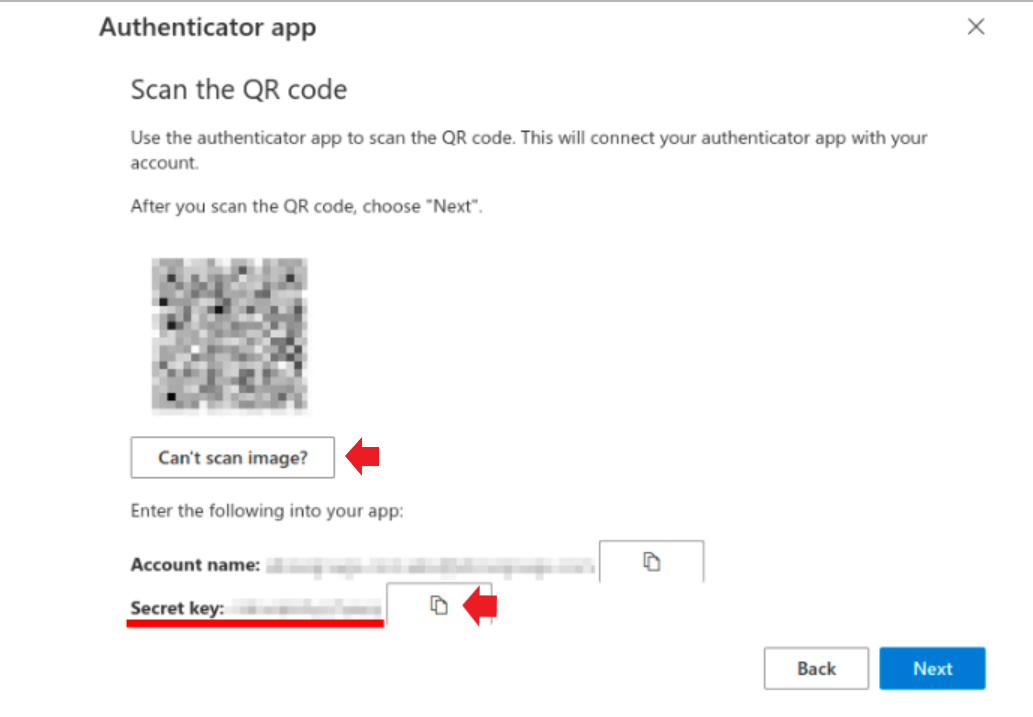
Task: Select the blurred account name value
Action: [430, 566]
